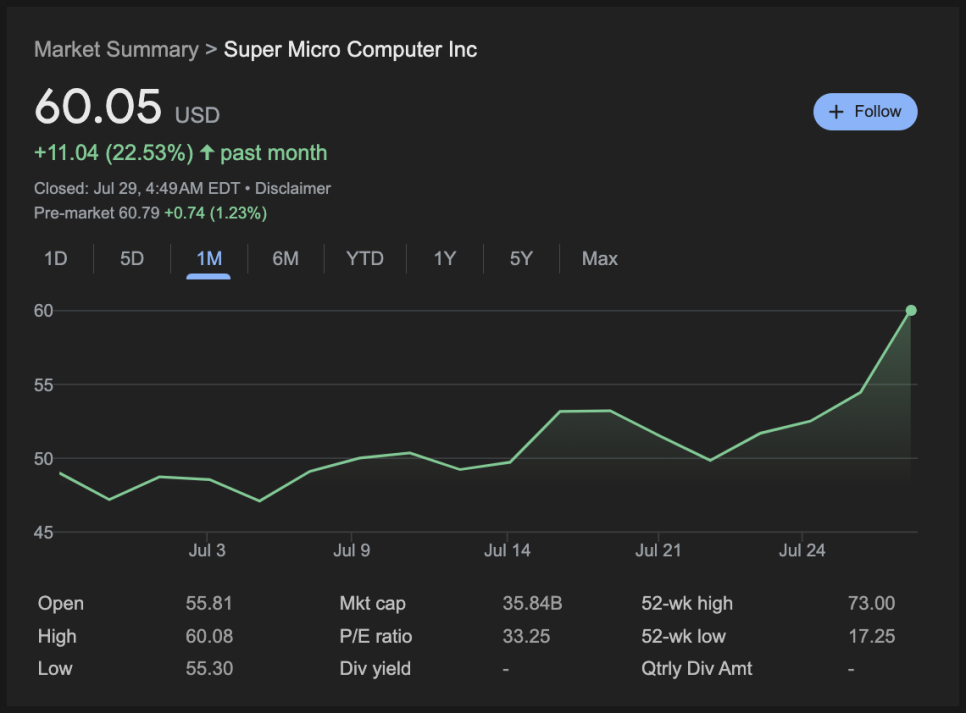Click the Follow button
This screenshot has width=966, height=713.
pyautogui.click(x=865, y=112)
